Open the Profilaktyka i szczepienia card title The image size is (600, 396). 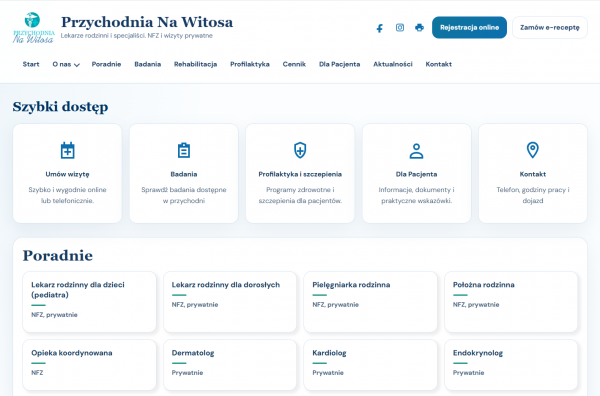click(300, 174)
